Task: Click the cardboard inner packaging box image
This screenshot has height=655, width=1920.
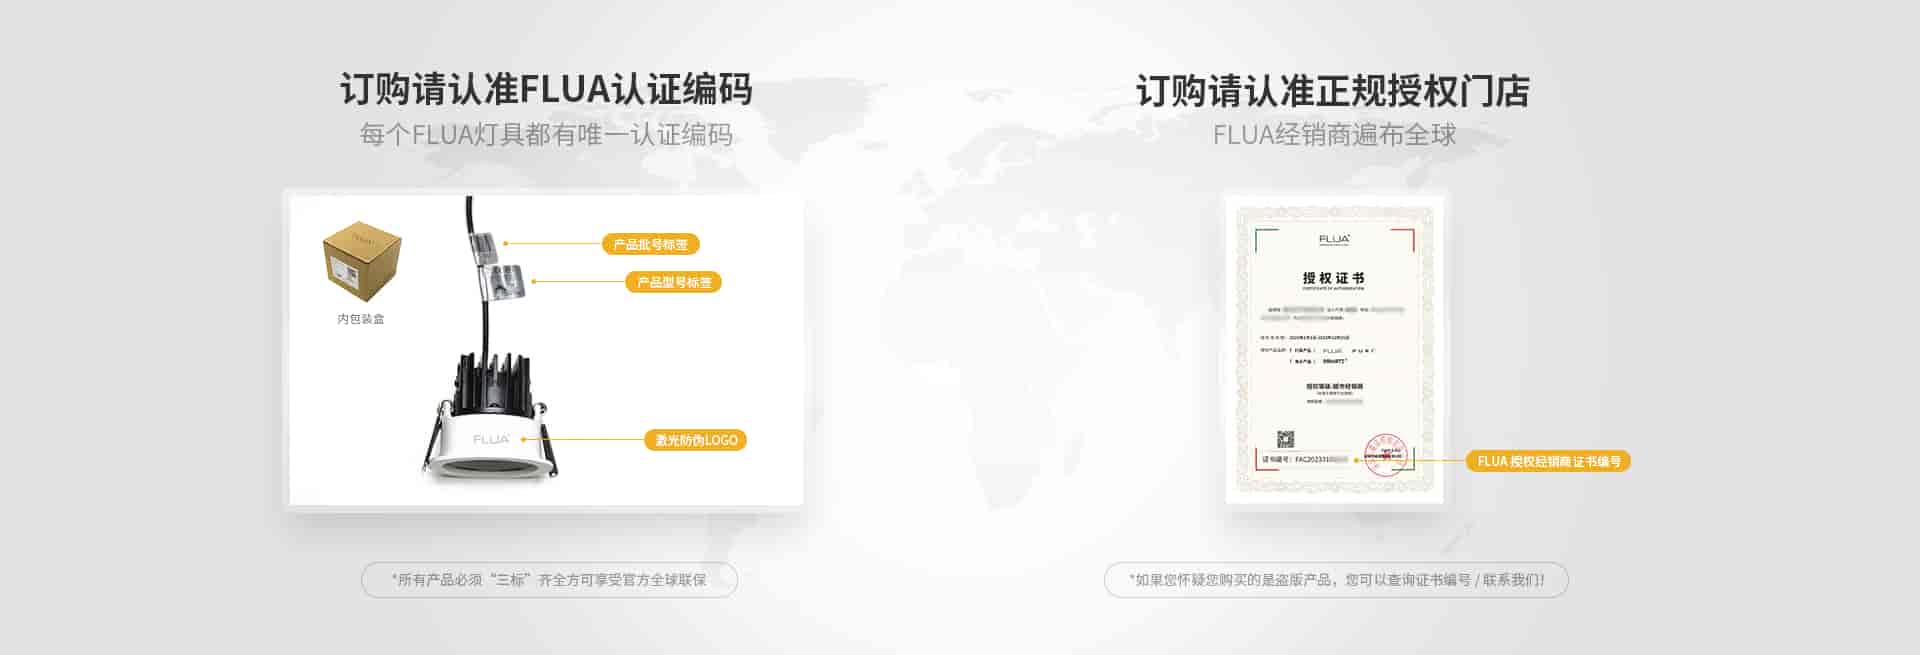Action: (x=361, y=261)
